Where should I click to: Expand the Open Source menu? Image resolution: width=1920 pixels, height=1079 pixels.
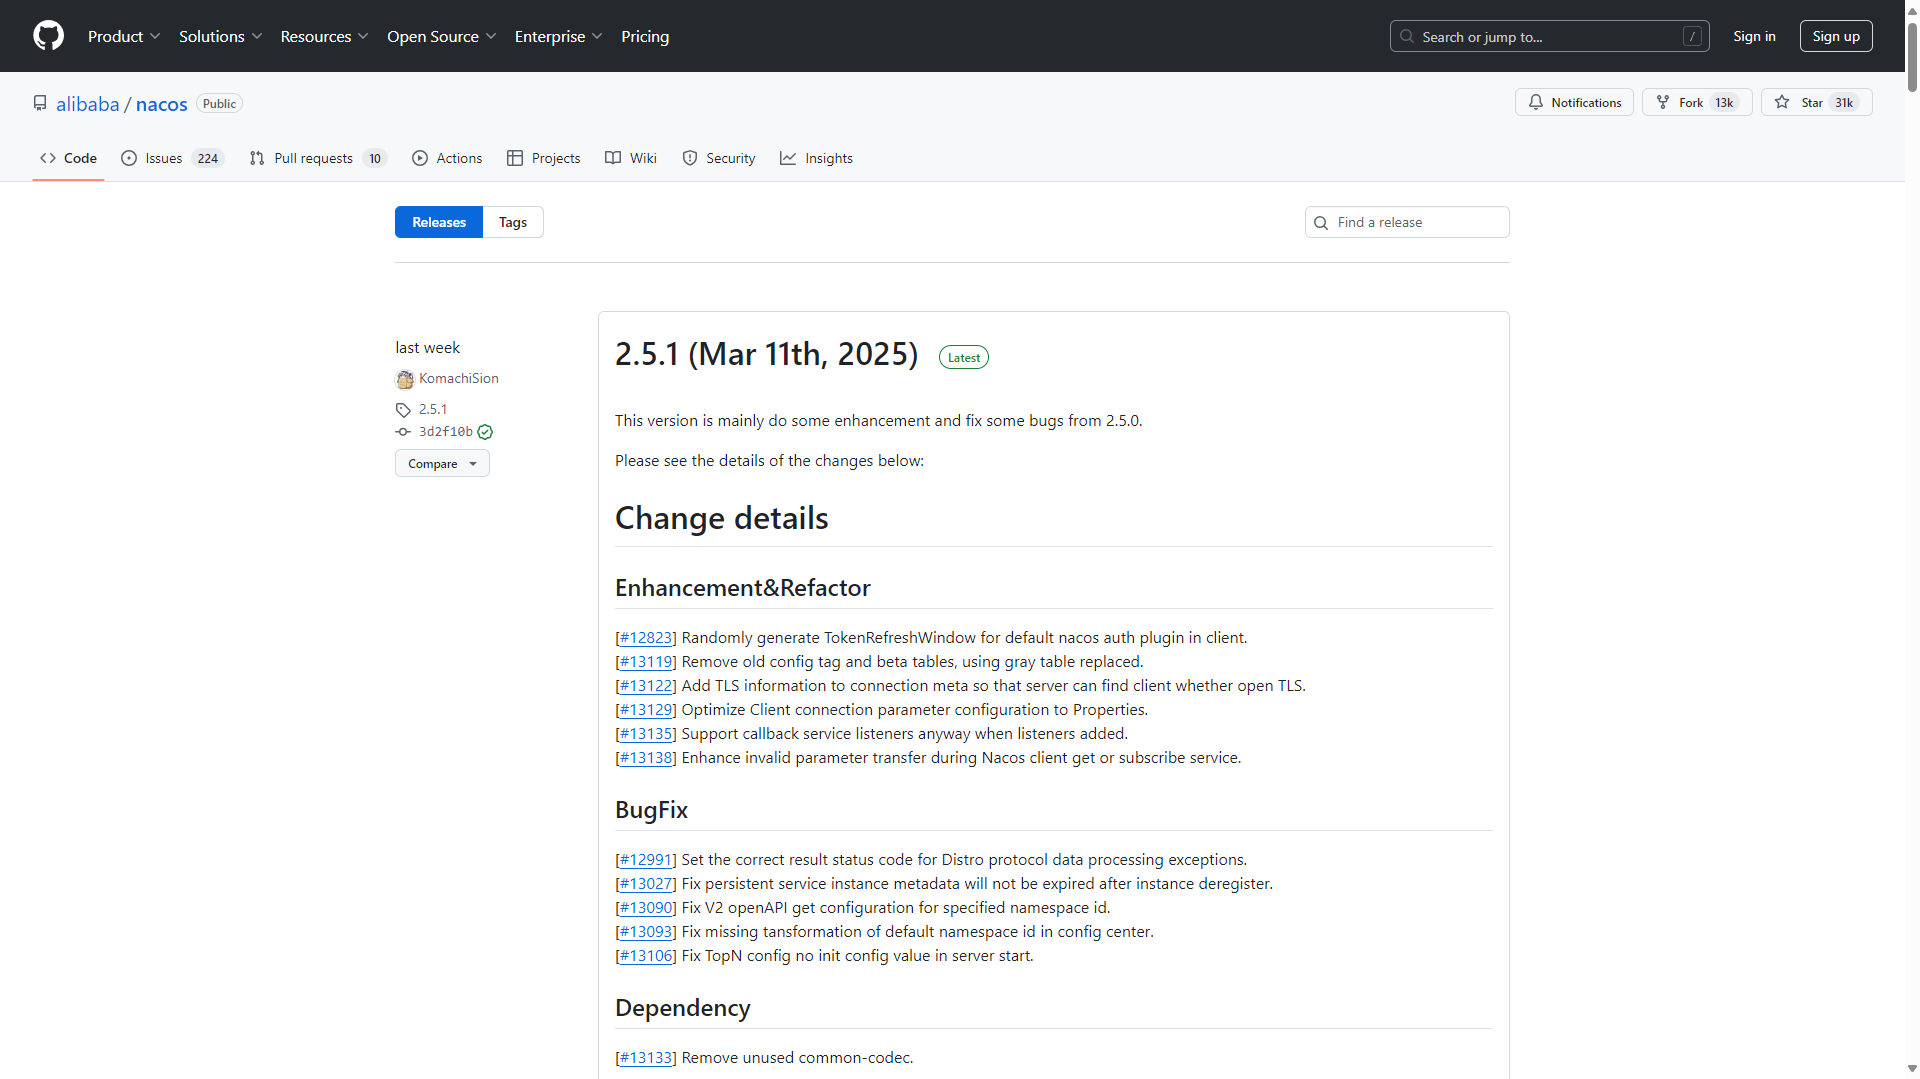pyautogui.click(x=441, y=36)
